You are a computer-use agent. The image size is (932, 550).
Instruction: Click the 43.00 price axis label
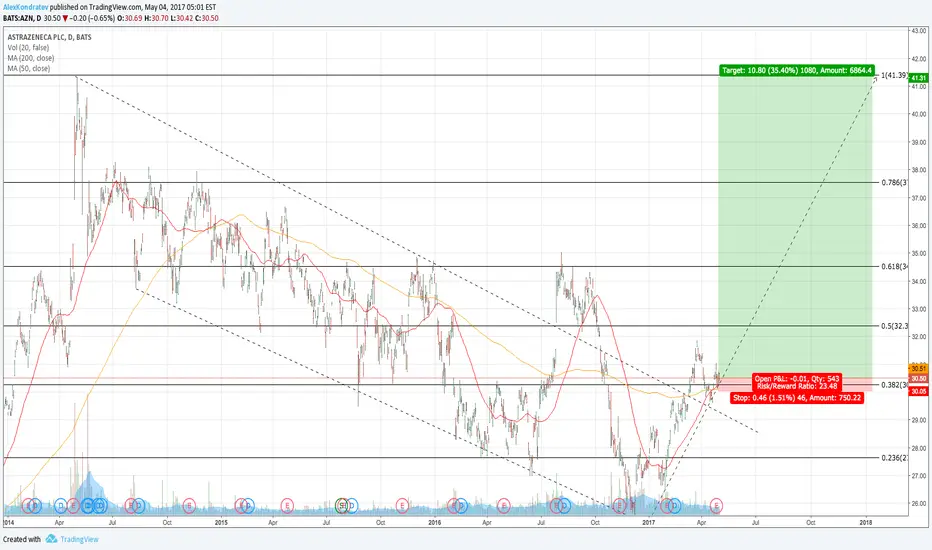(918, 31)
